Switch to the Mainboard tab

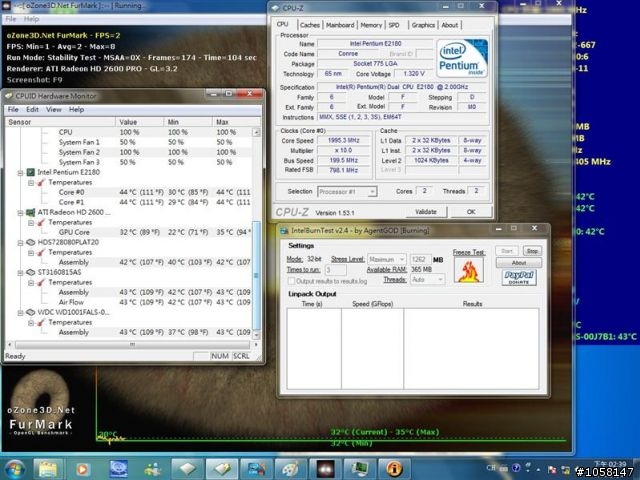[x=340, y=25]
